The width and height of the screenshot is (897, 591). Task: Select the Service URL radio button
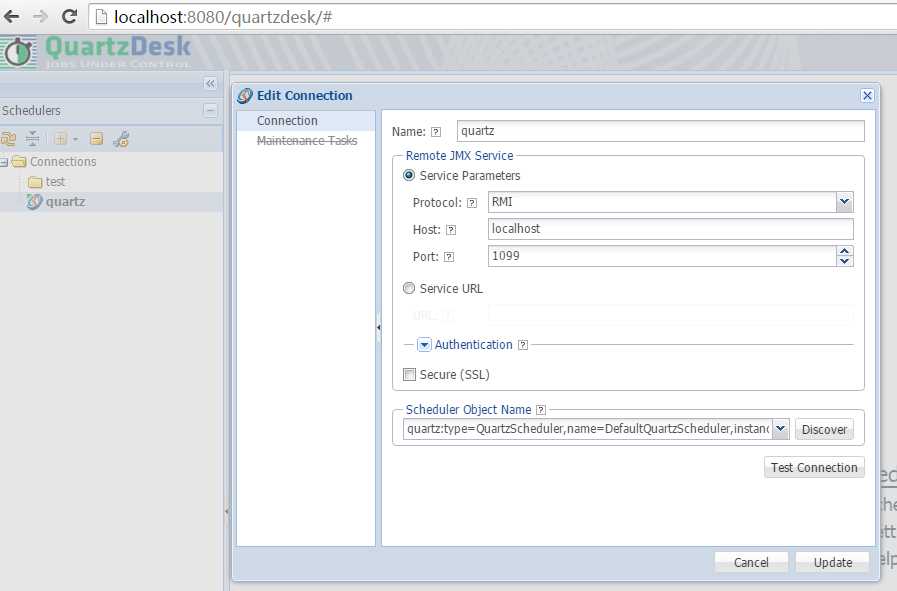(x=409, y=288)
